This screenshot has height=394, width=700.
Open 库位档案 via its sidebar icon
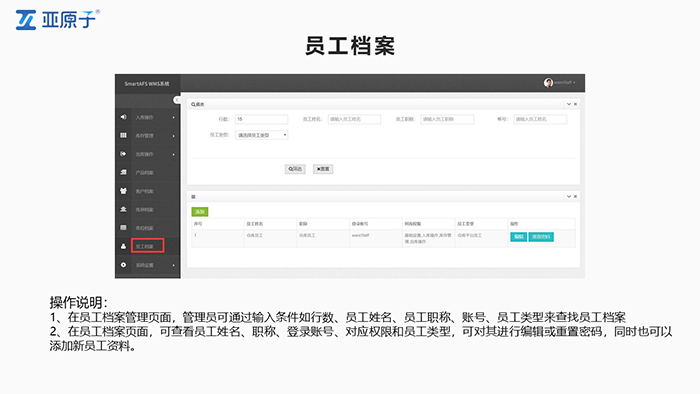(123, 228)
